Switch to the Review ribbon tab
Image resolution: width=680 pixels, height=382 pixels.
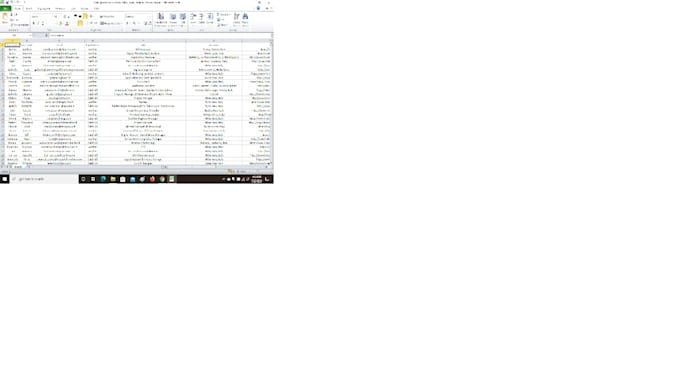[x=84, y=9]
